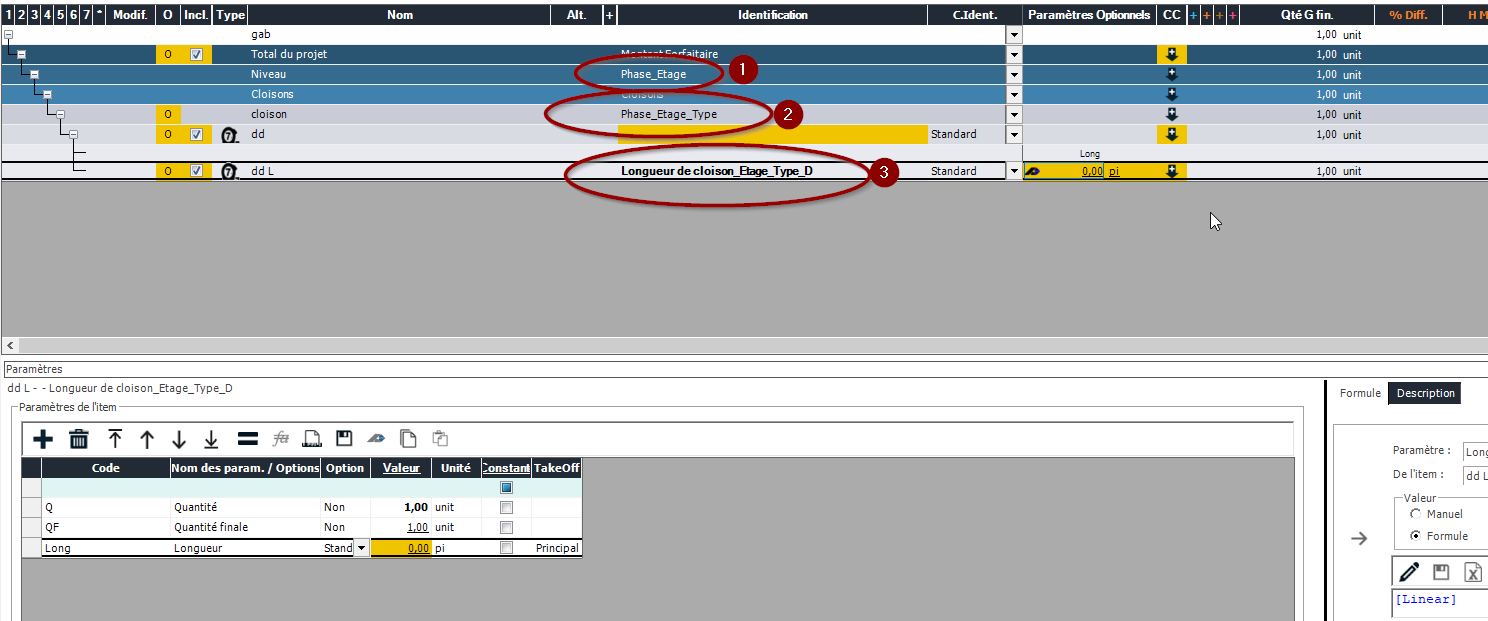Click the Excel icon in the formula toolbar
The width and height of the screenshot is (1488, 621).
click(x=1473, y=572)
